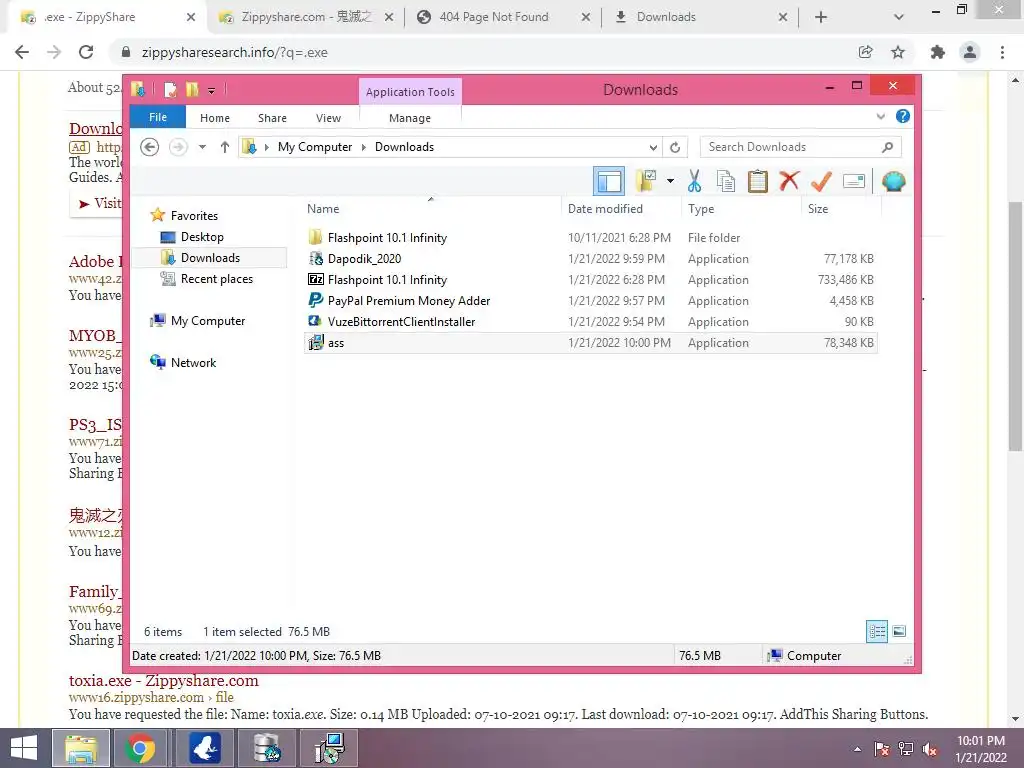The image size is (1024, 768).
Task: Switch to the Share ribbon tab
Action: coord(272,118)
